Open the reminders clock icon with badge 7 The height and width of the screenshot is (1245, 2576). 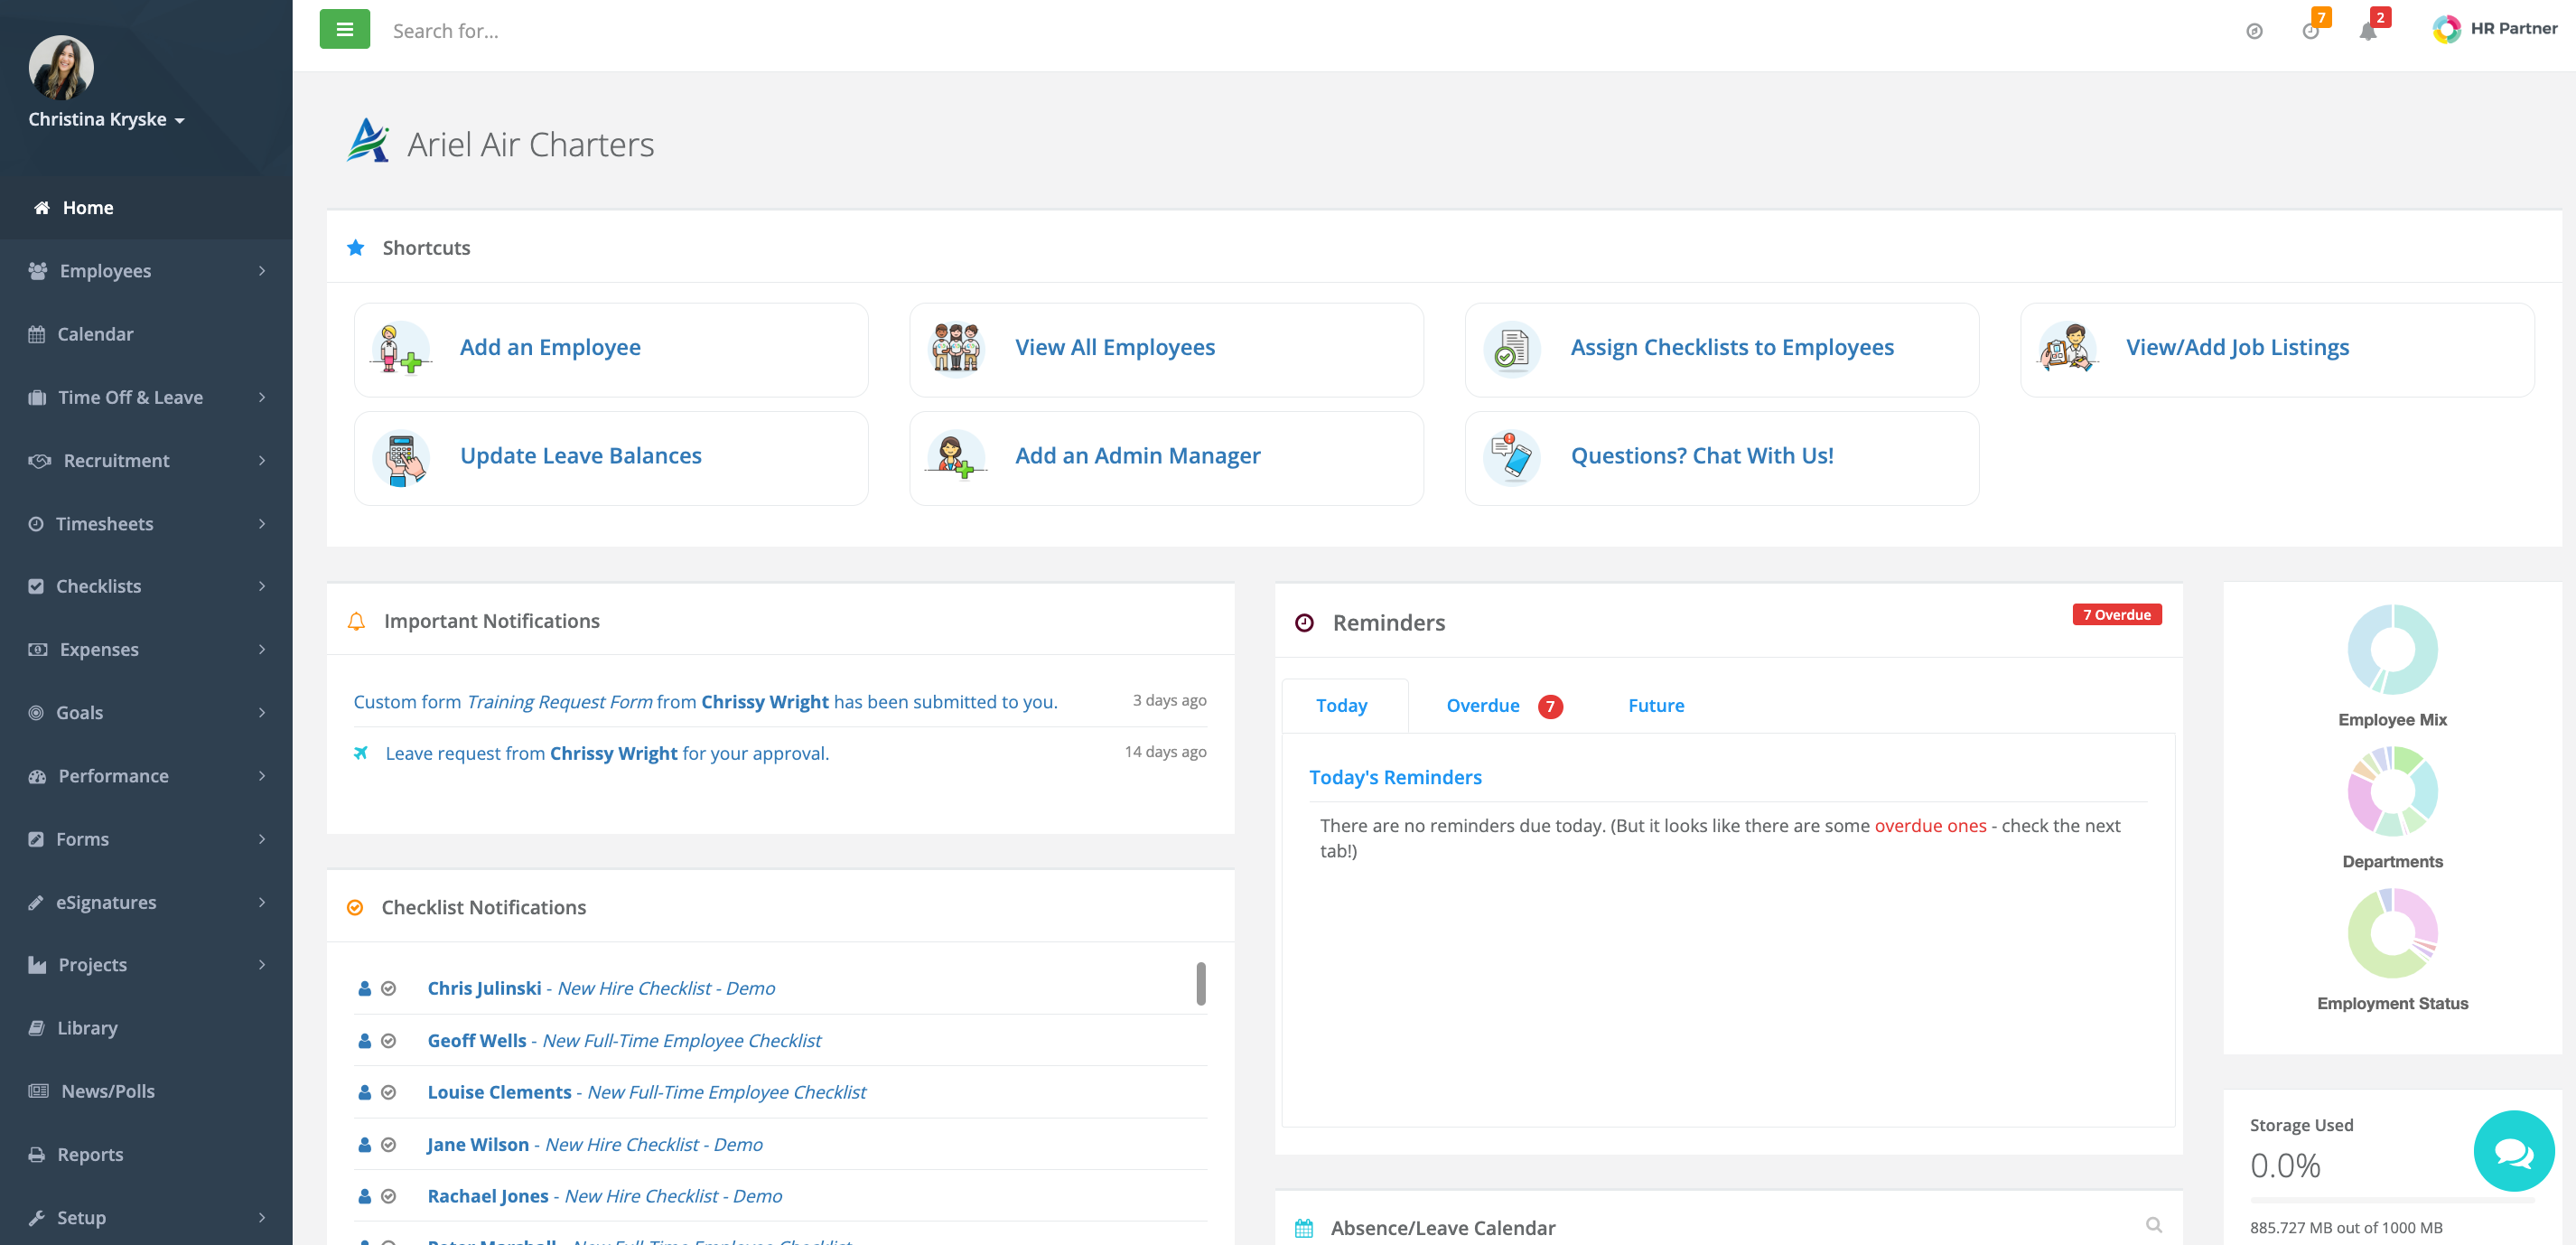pyautogui.click(x=2310, y=32)
